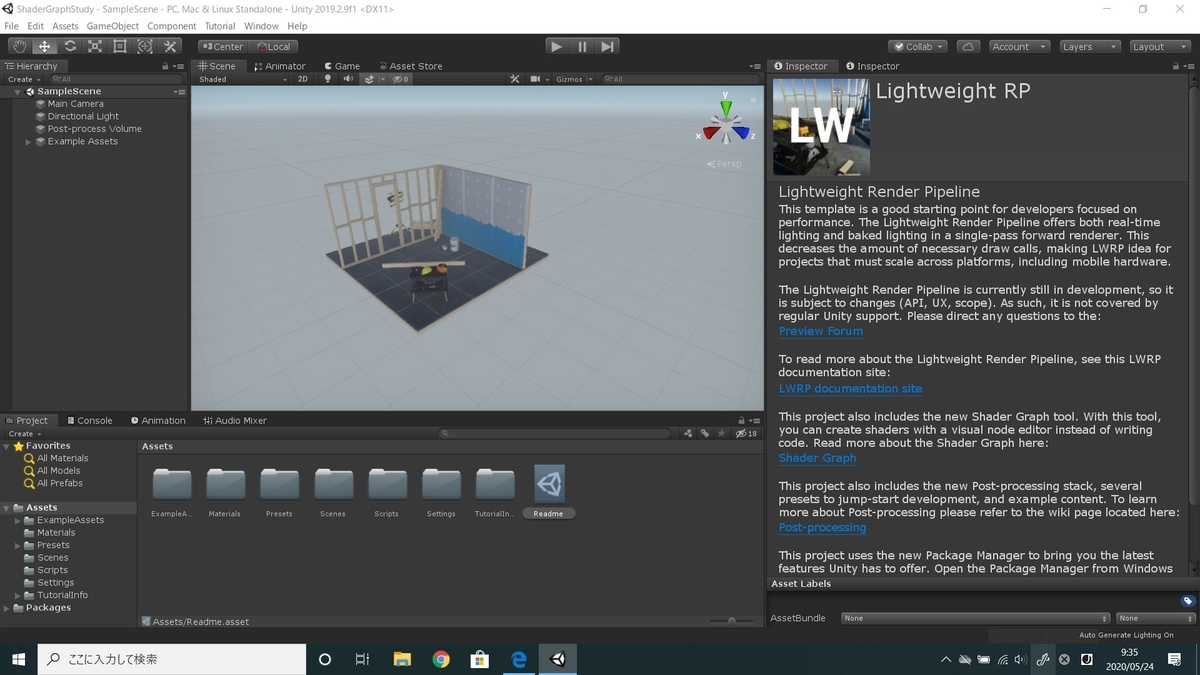Screen dimensions: 1200x675
Task: Click the Project panel search field
Action: click(x=555, y=434)
